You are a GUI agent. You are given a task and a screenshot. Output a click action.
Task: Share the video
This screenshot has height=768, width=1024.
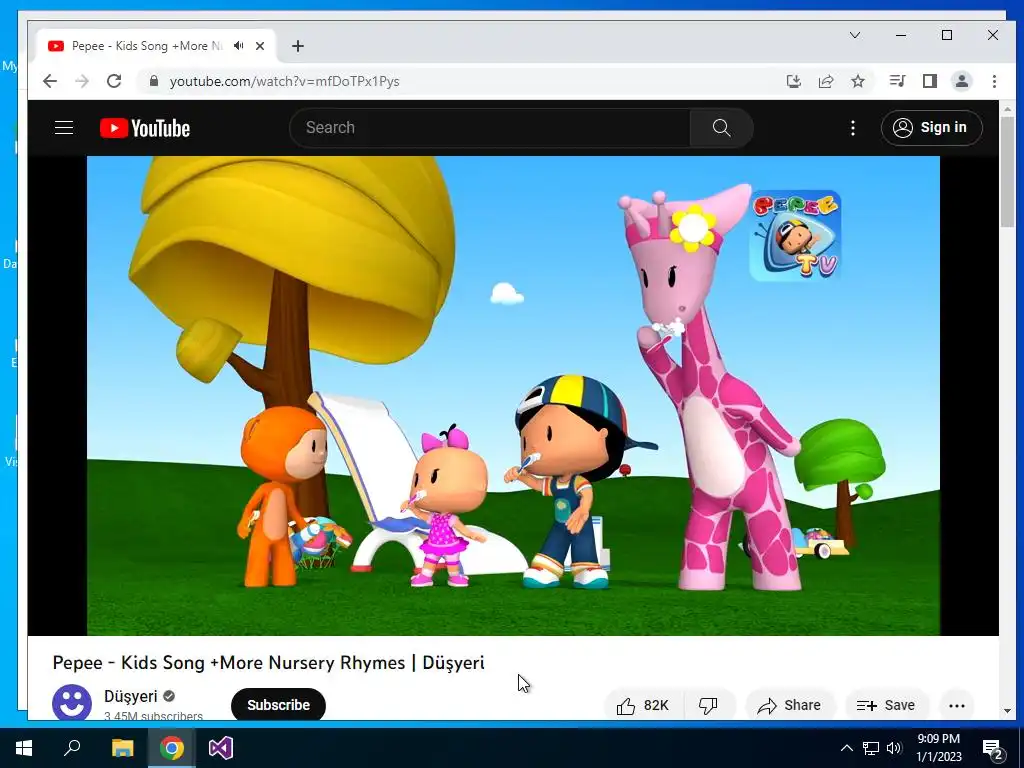(789, 705)
